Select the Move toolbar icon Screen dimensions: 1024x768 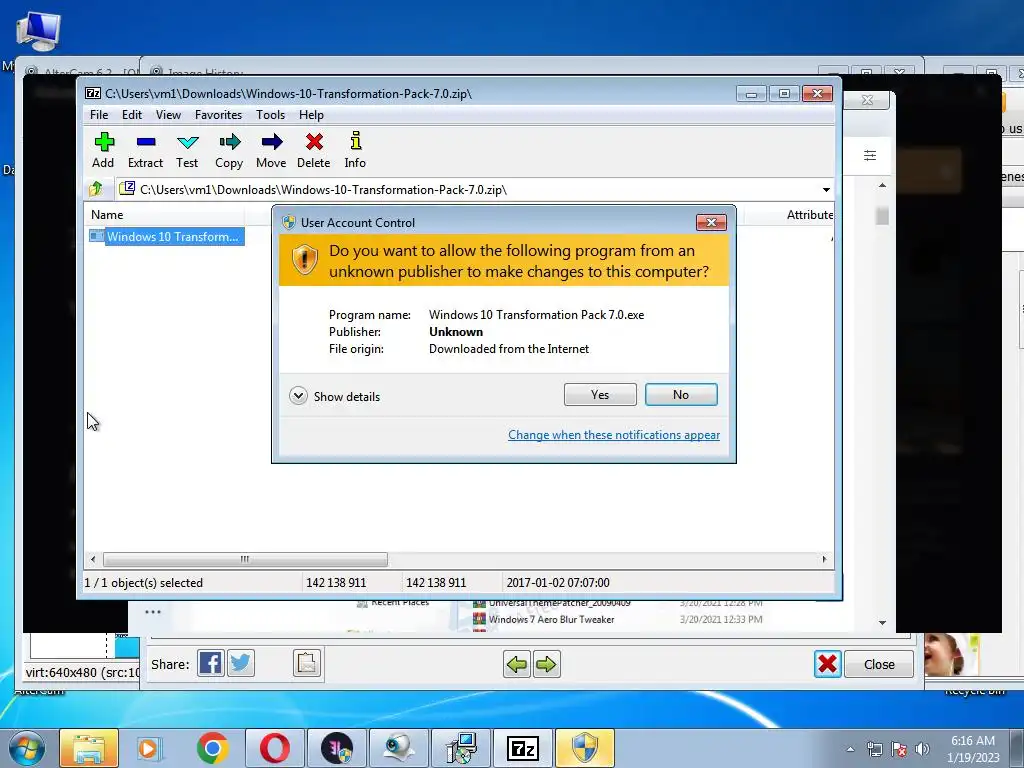click(271, 150)
